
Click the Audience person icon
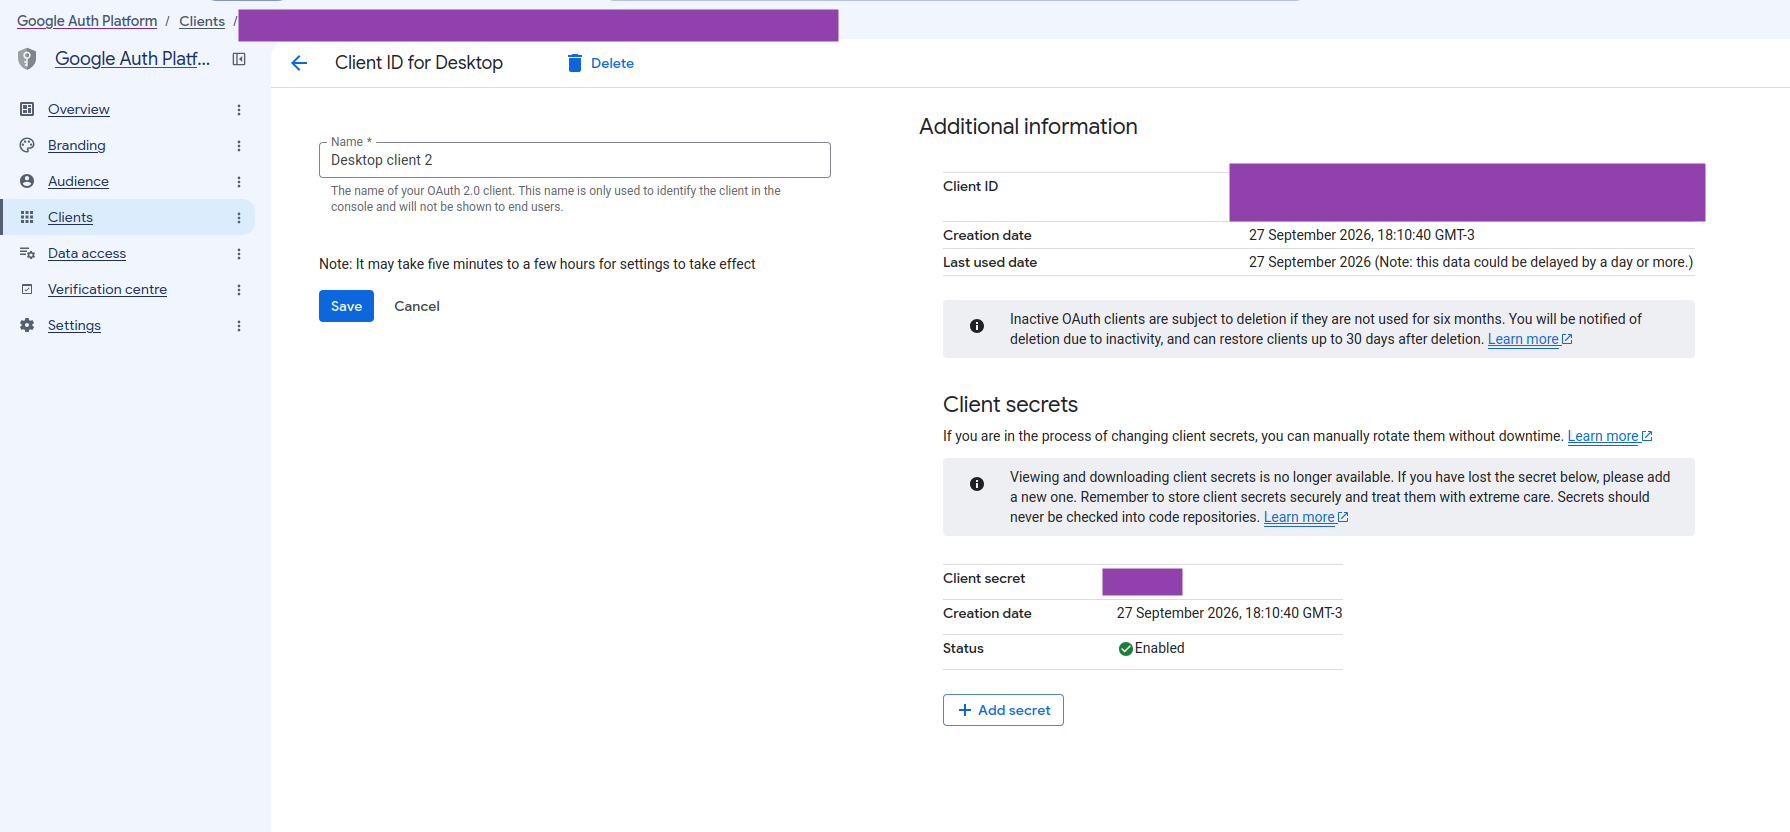coord(27,181)
